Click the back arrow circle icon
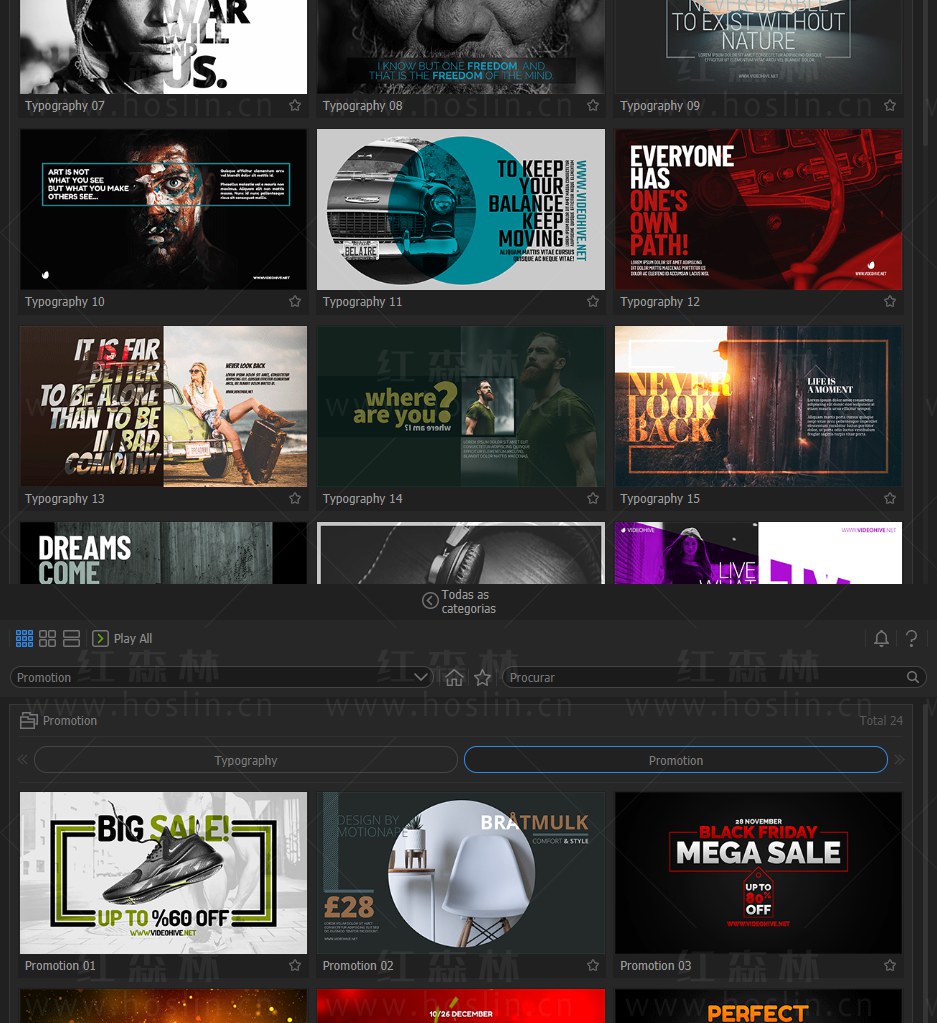 [430, 601]
